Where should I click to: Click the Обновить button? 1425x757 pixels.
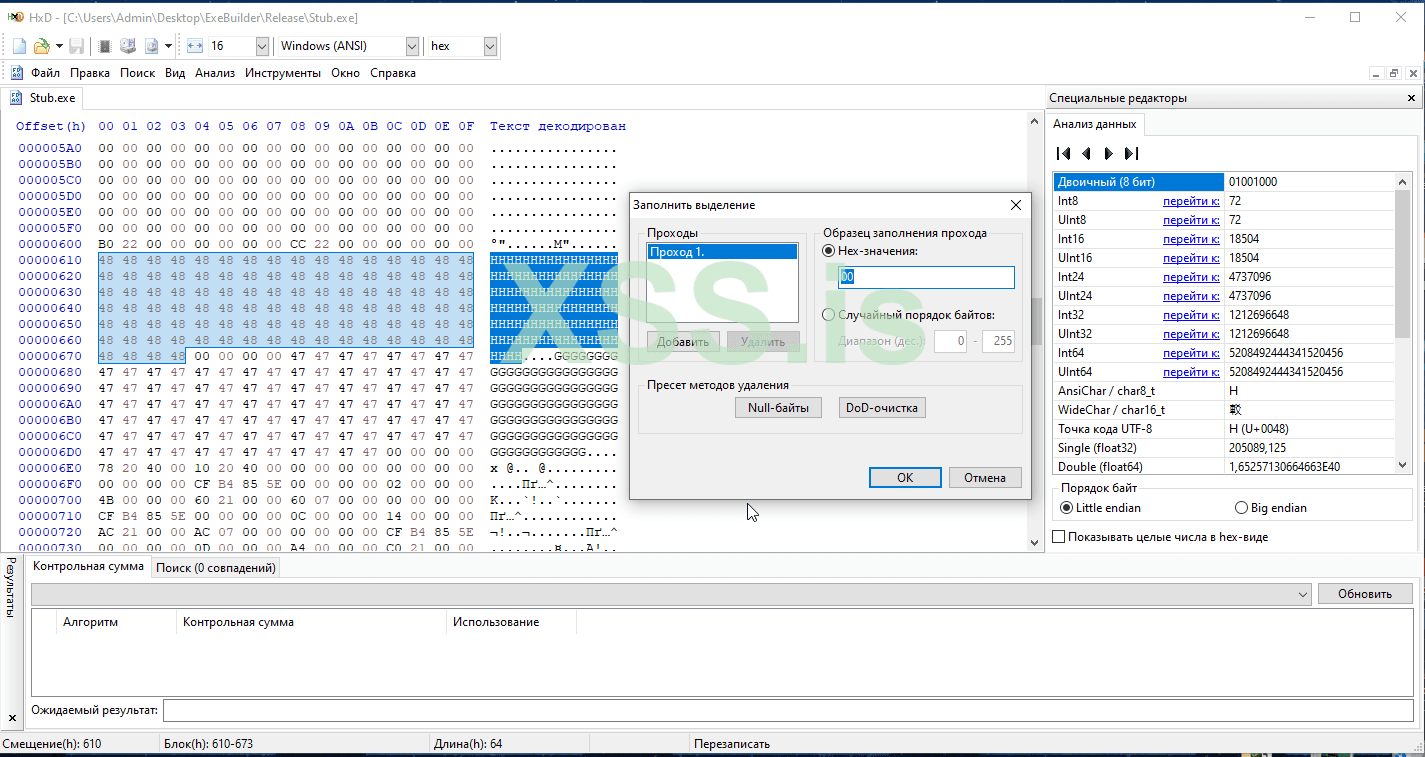pos(1365,594)
